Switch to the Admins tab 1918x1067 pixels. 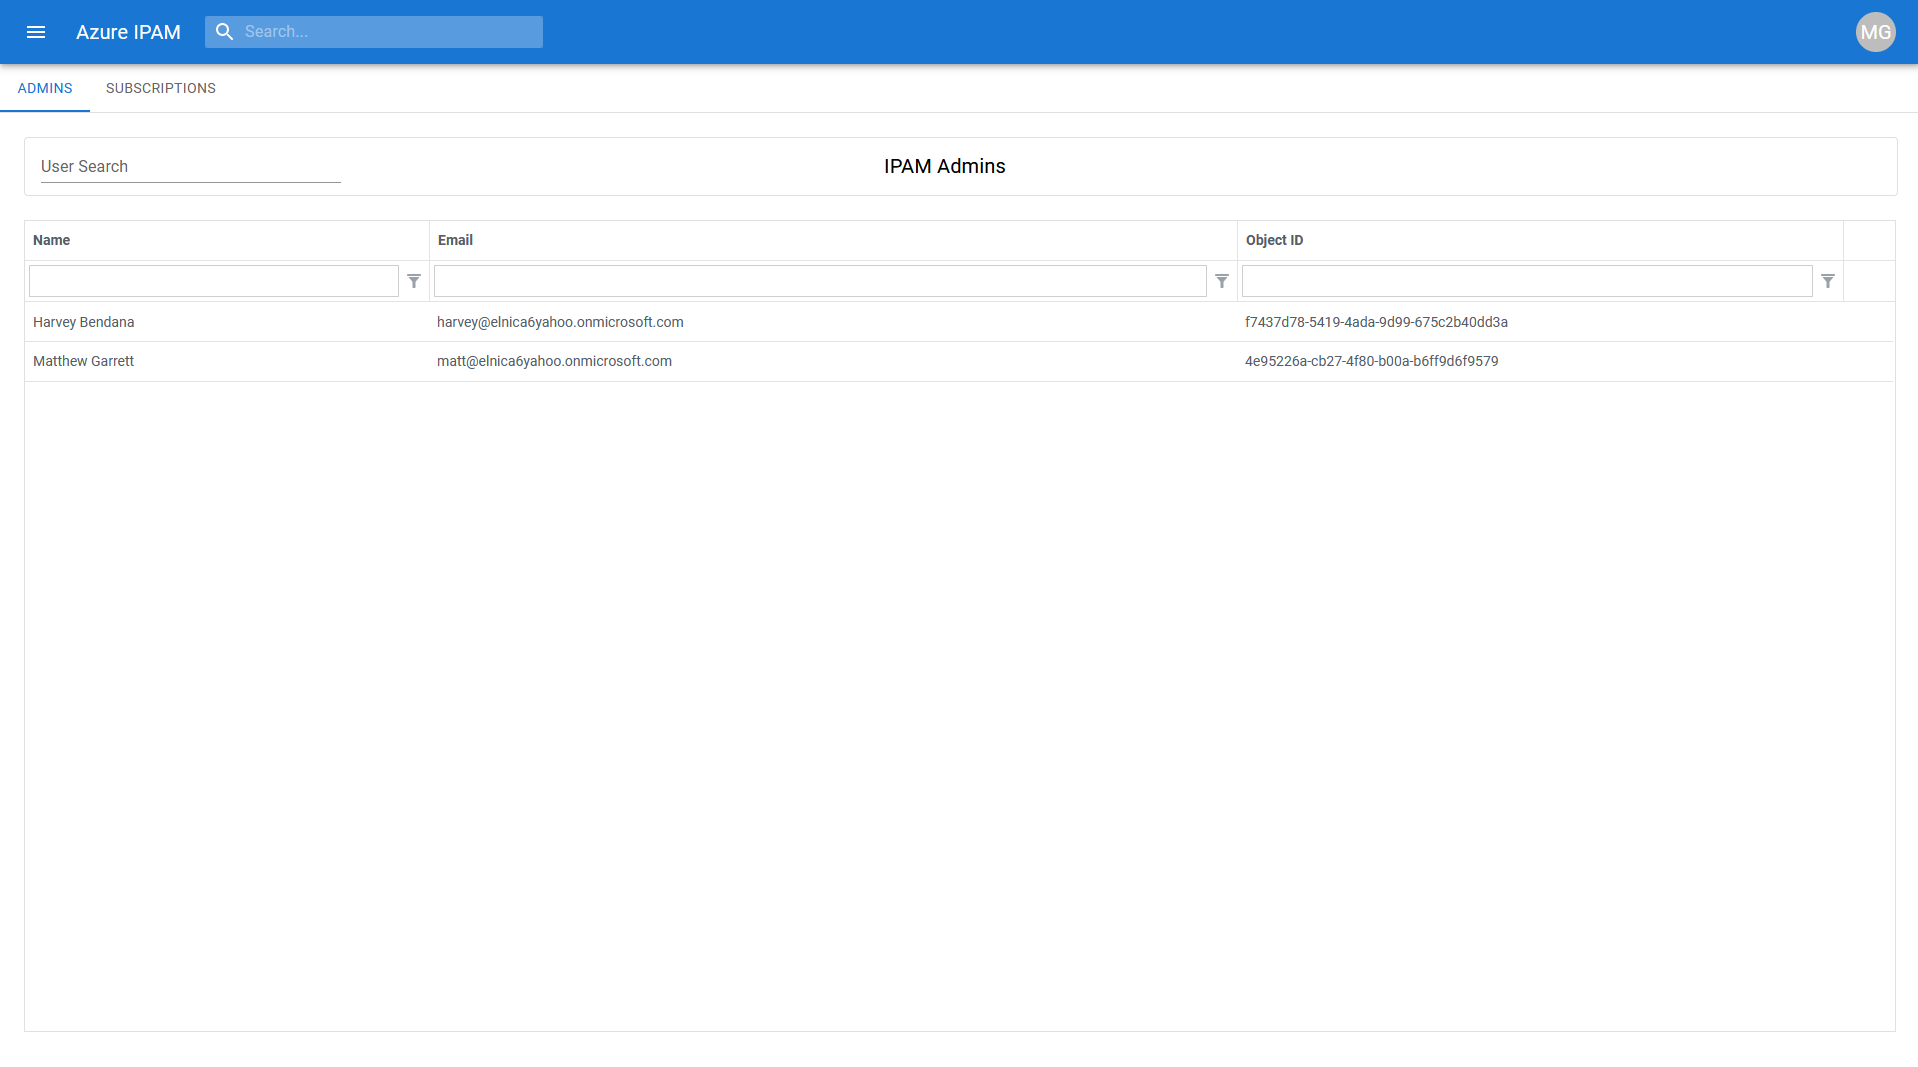[45, 88]
